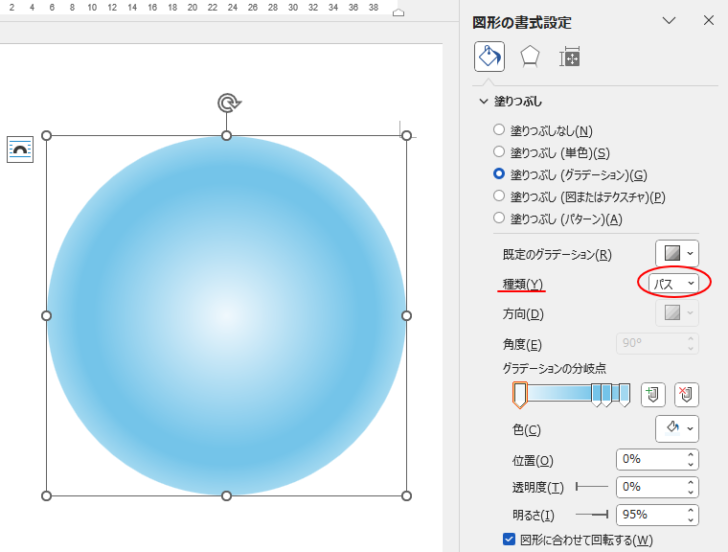
Task: Click the right-middle resize handle of the shape
Action: pos(406,316)
